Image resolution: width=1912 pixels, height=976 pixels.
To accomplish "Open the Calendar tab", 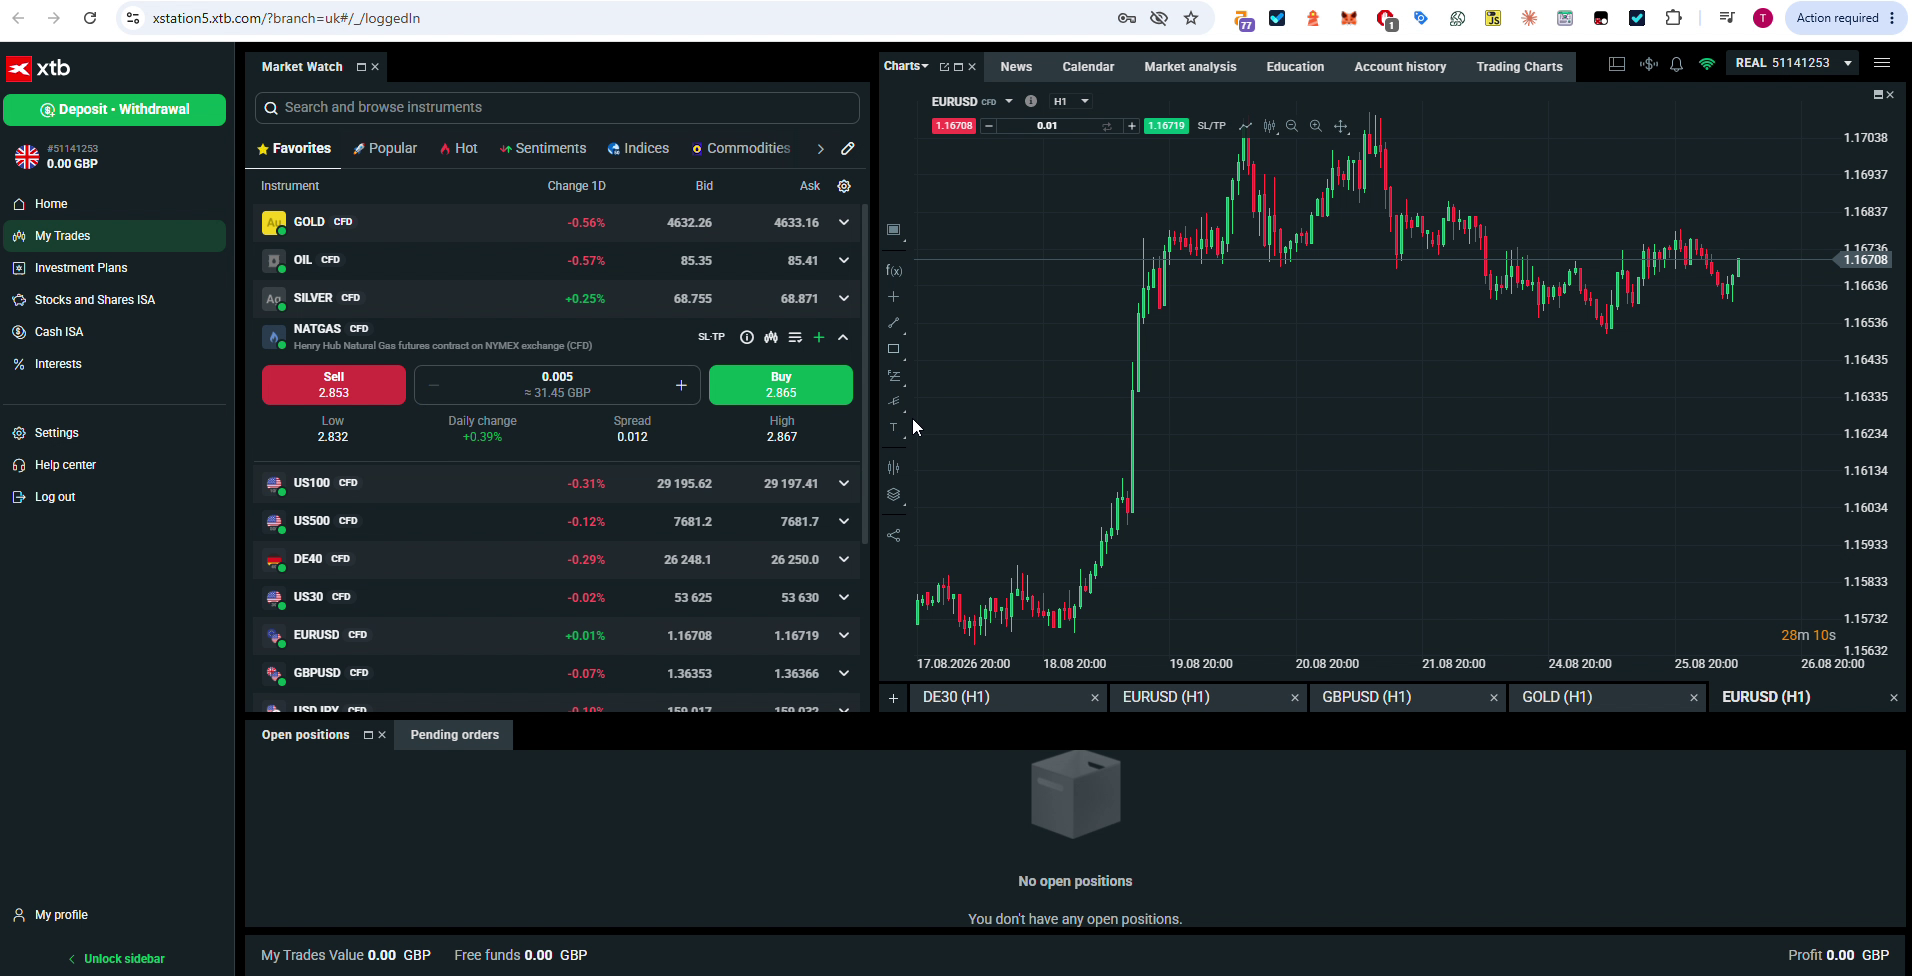I will (1088, 67).
